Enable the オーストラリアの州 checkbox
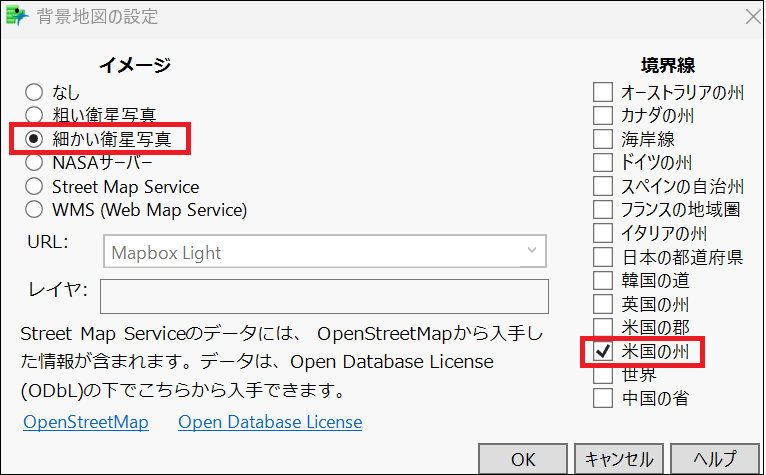Image resolution: width=766 pixels, height=475 pixels. [x=602, y=92]
